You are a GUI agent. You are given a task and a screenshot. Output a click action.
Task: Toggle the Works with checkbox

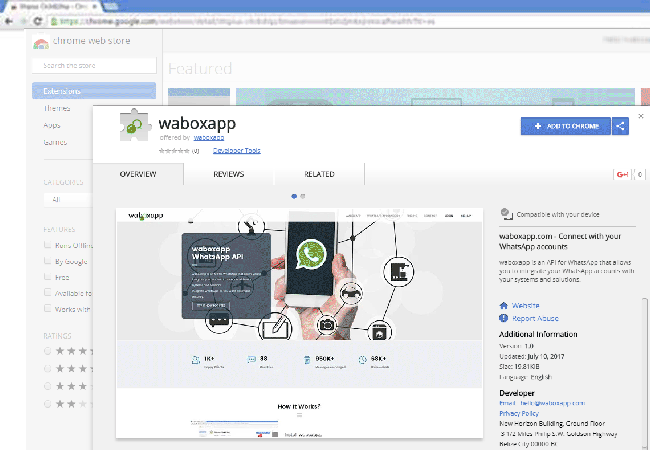(48, 308)
